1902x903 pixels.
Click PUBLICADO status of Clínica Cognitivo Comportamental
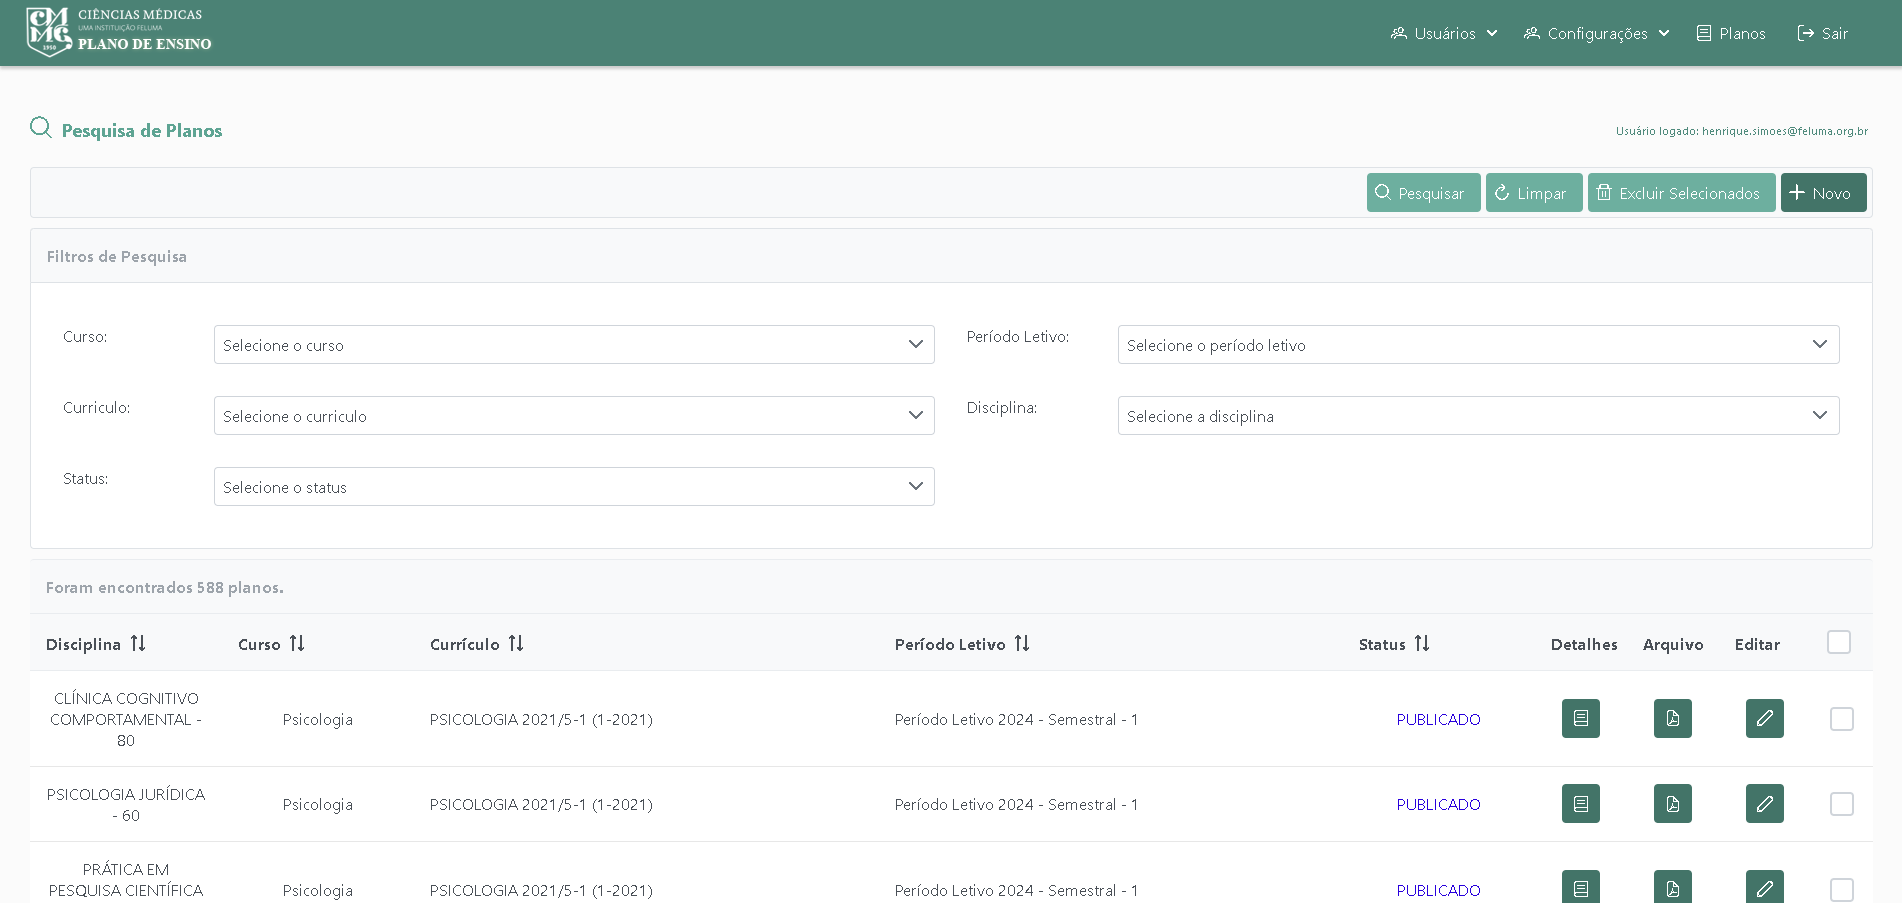click(1438, 719)
